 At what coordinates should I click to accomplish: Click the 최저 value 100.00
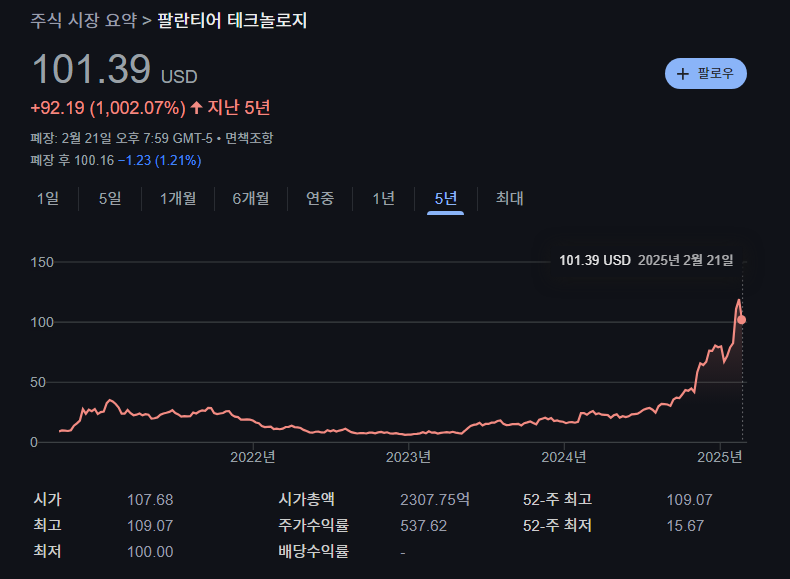pos(150,551)
